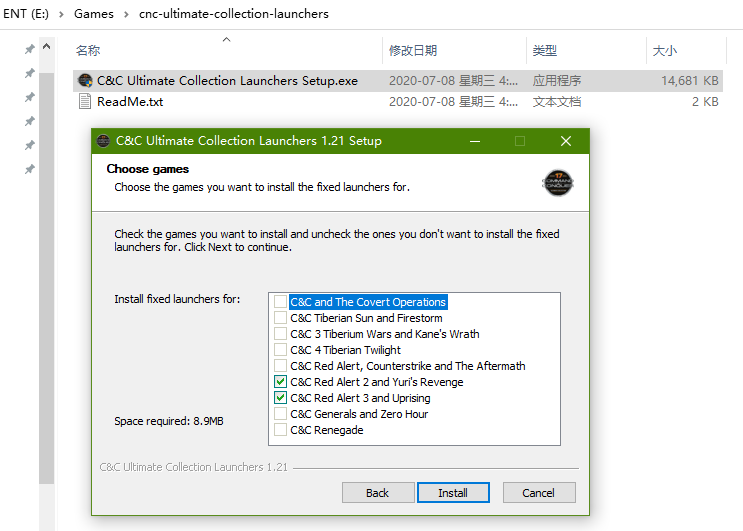Enable C&C Tiberian Sun and Firestorm checkbox
Screen dimensions: 743x531
(280, 318)
